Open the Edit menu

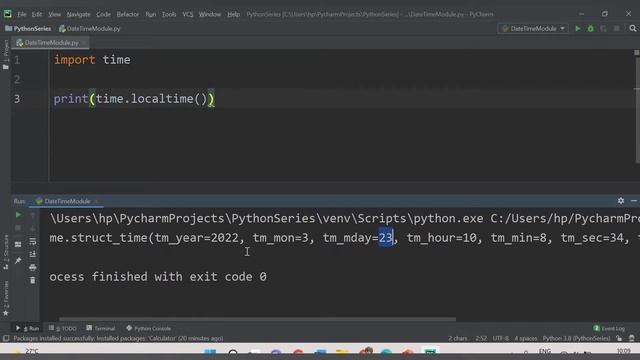click(37, 14)
